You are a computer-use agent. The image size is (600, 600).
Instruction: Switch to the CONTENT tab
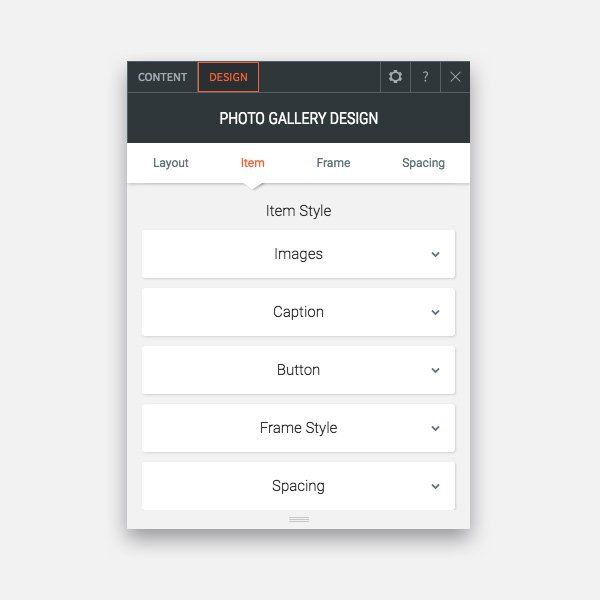coord(163,77)
